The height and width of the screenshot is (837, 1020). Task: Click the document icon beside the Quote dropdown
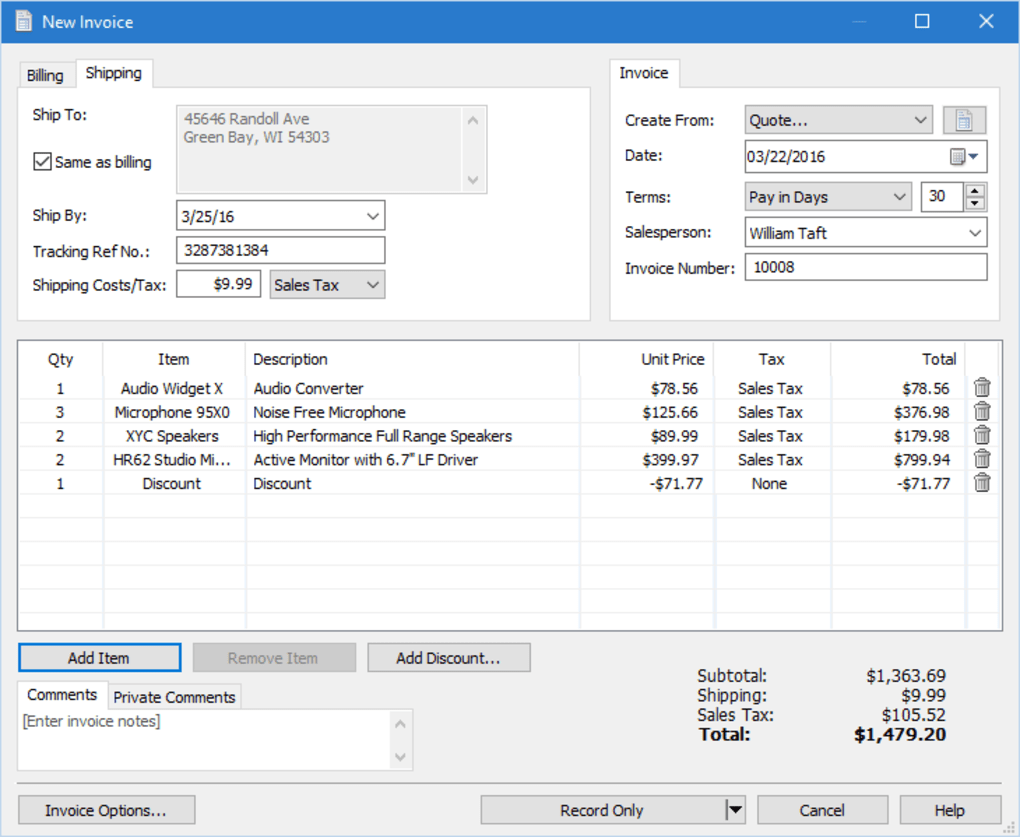pyautogui.click(x=963, y=120)
